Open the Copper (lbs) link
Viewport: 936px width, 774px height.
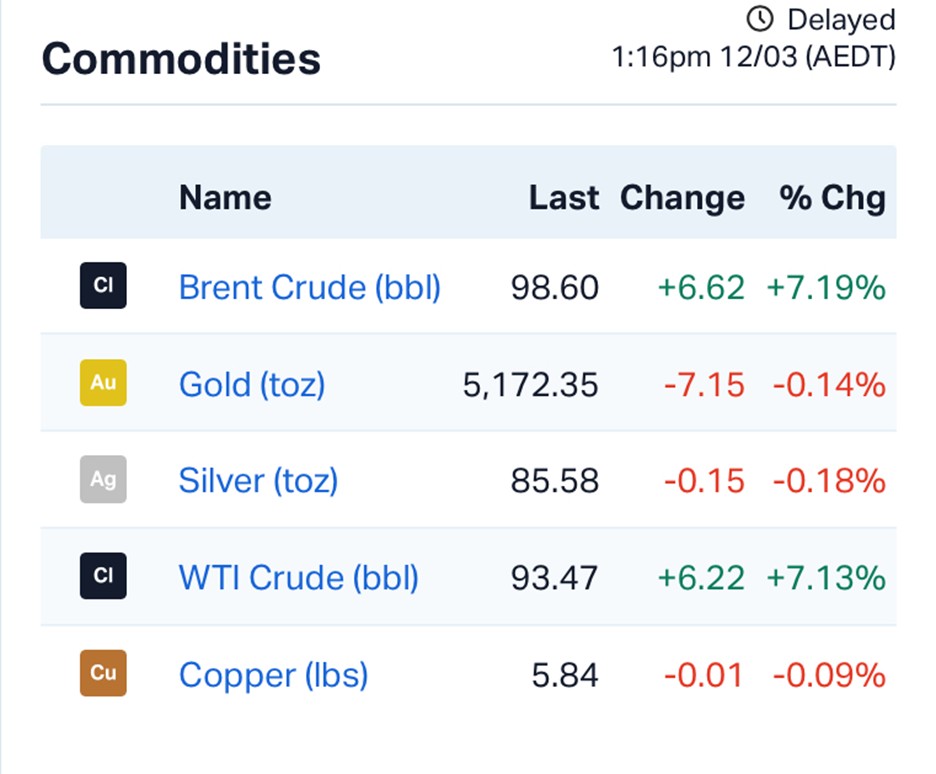point(273,675)
